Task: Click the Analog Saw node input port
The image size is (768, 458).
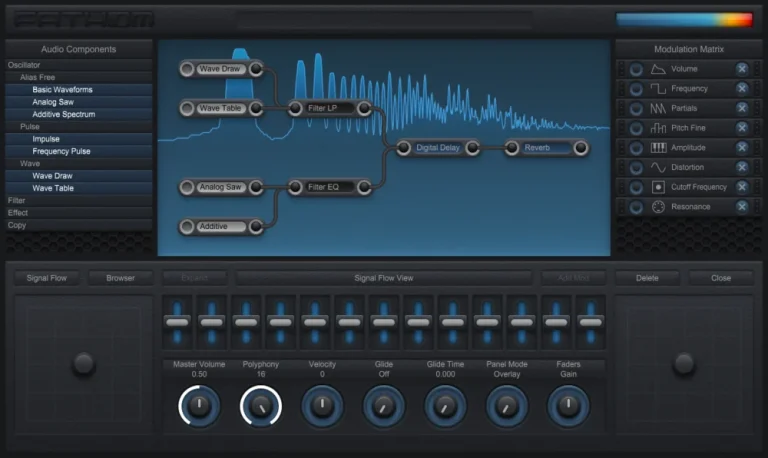Action: pyautogui.click(x=187, y=187)
